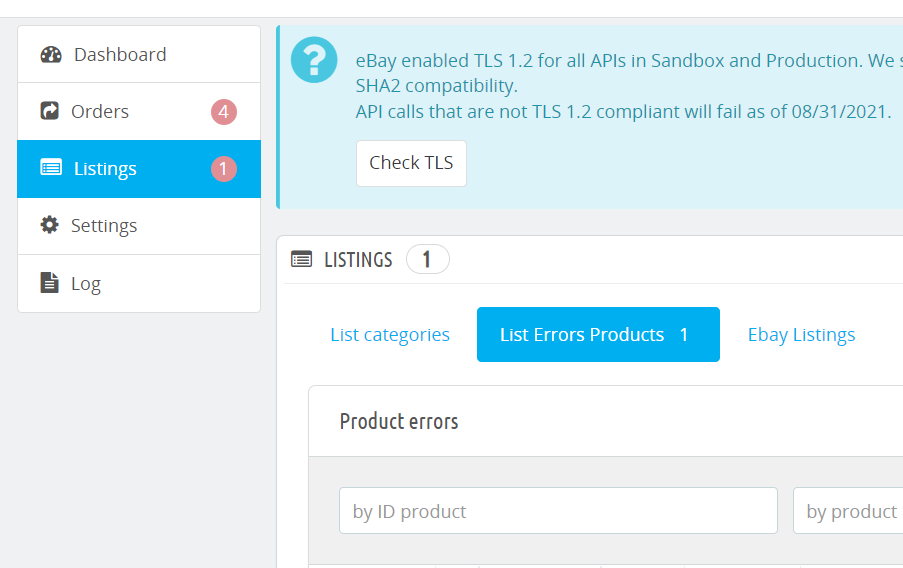
Task: Click the question mark info icon
Action: (314, 60)
